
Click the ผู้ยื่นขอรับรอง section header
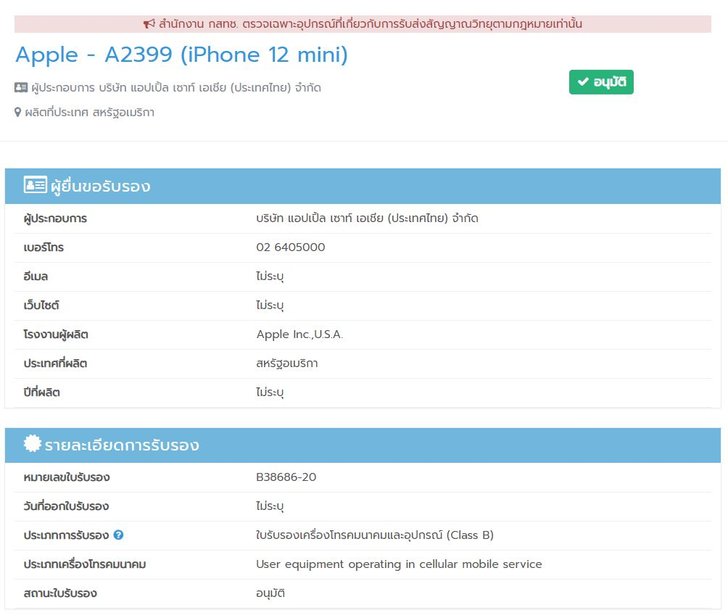click(x=363, y=186)
